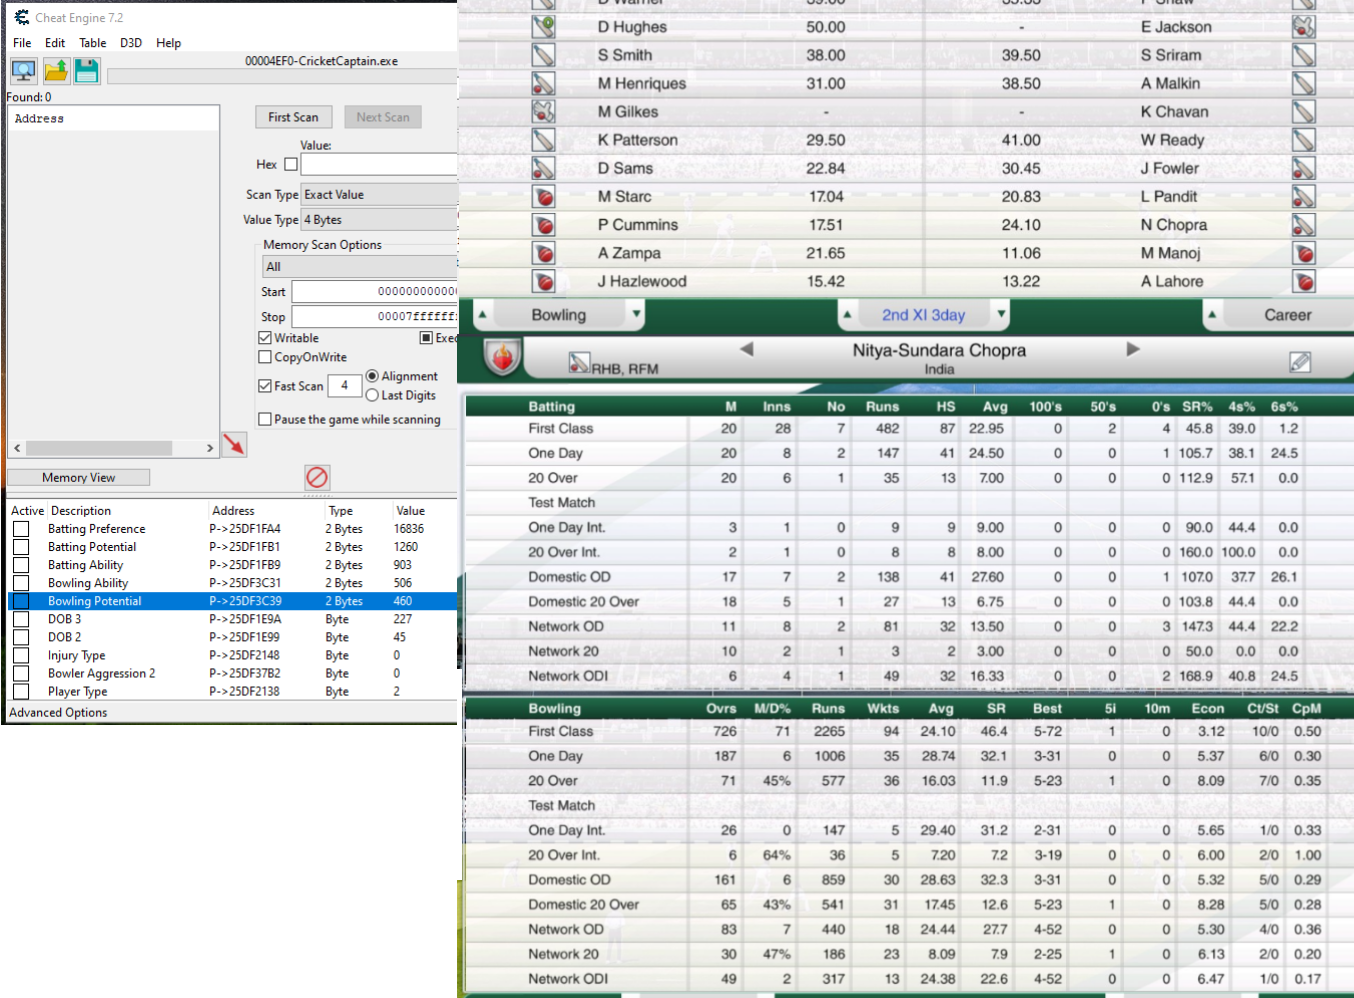
Task: Click down arrow beside 2nd XI 3day
Action: tap(1001, 314)
